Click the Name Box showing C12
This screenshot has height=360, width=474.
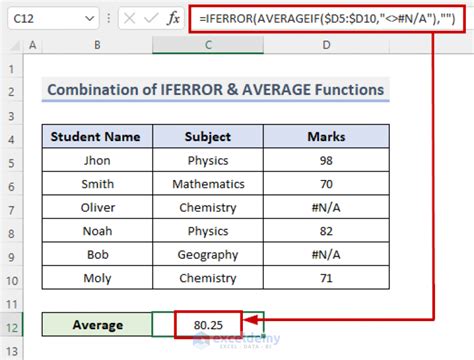tap(53, 19)
